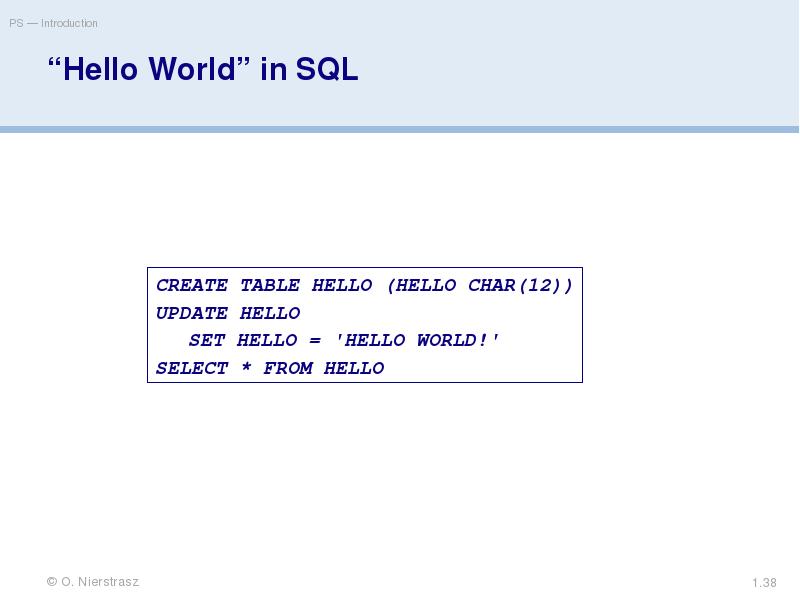
Task: Select the "PS — Introduction" header text
Action: 53,23
